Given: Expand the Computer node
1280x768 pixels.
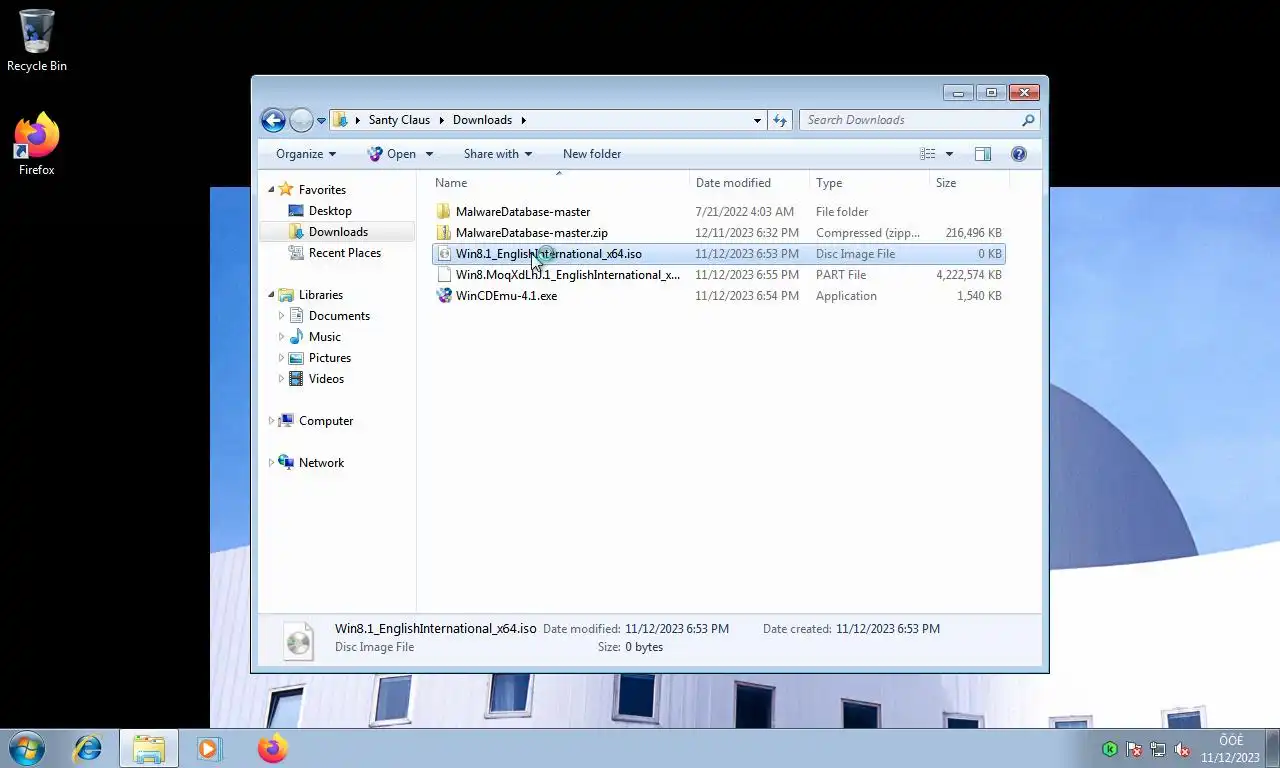Looking at the screenshot, I should [271, 421].
